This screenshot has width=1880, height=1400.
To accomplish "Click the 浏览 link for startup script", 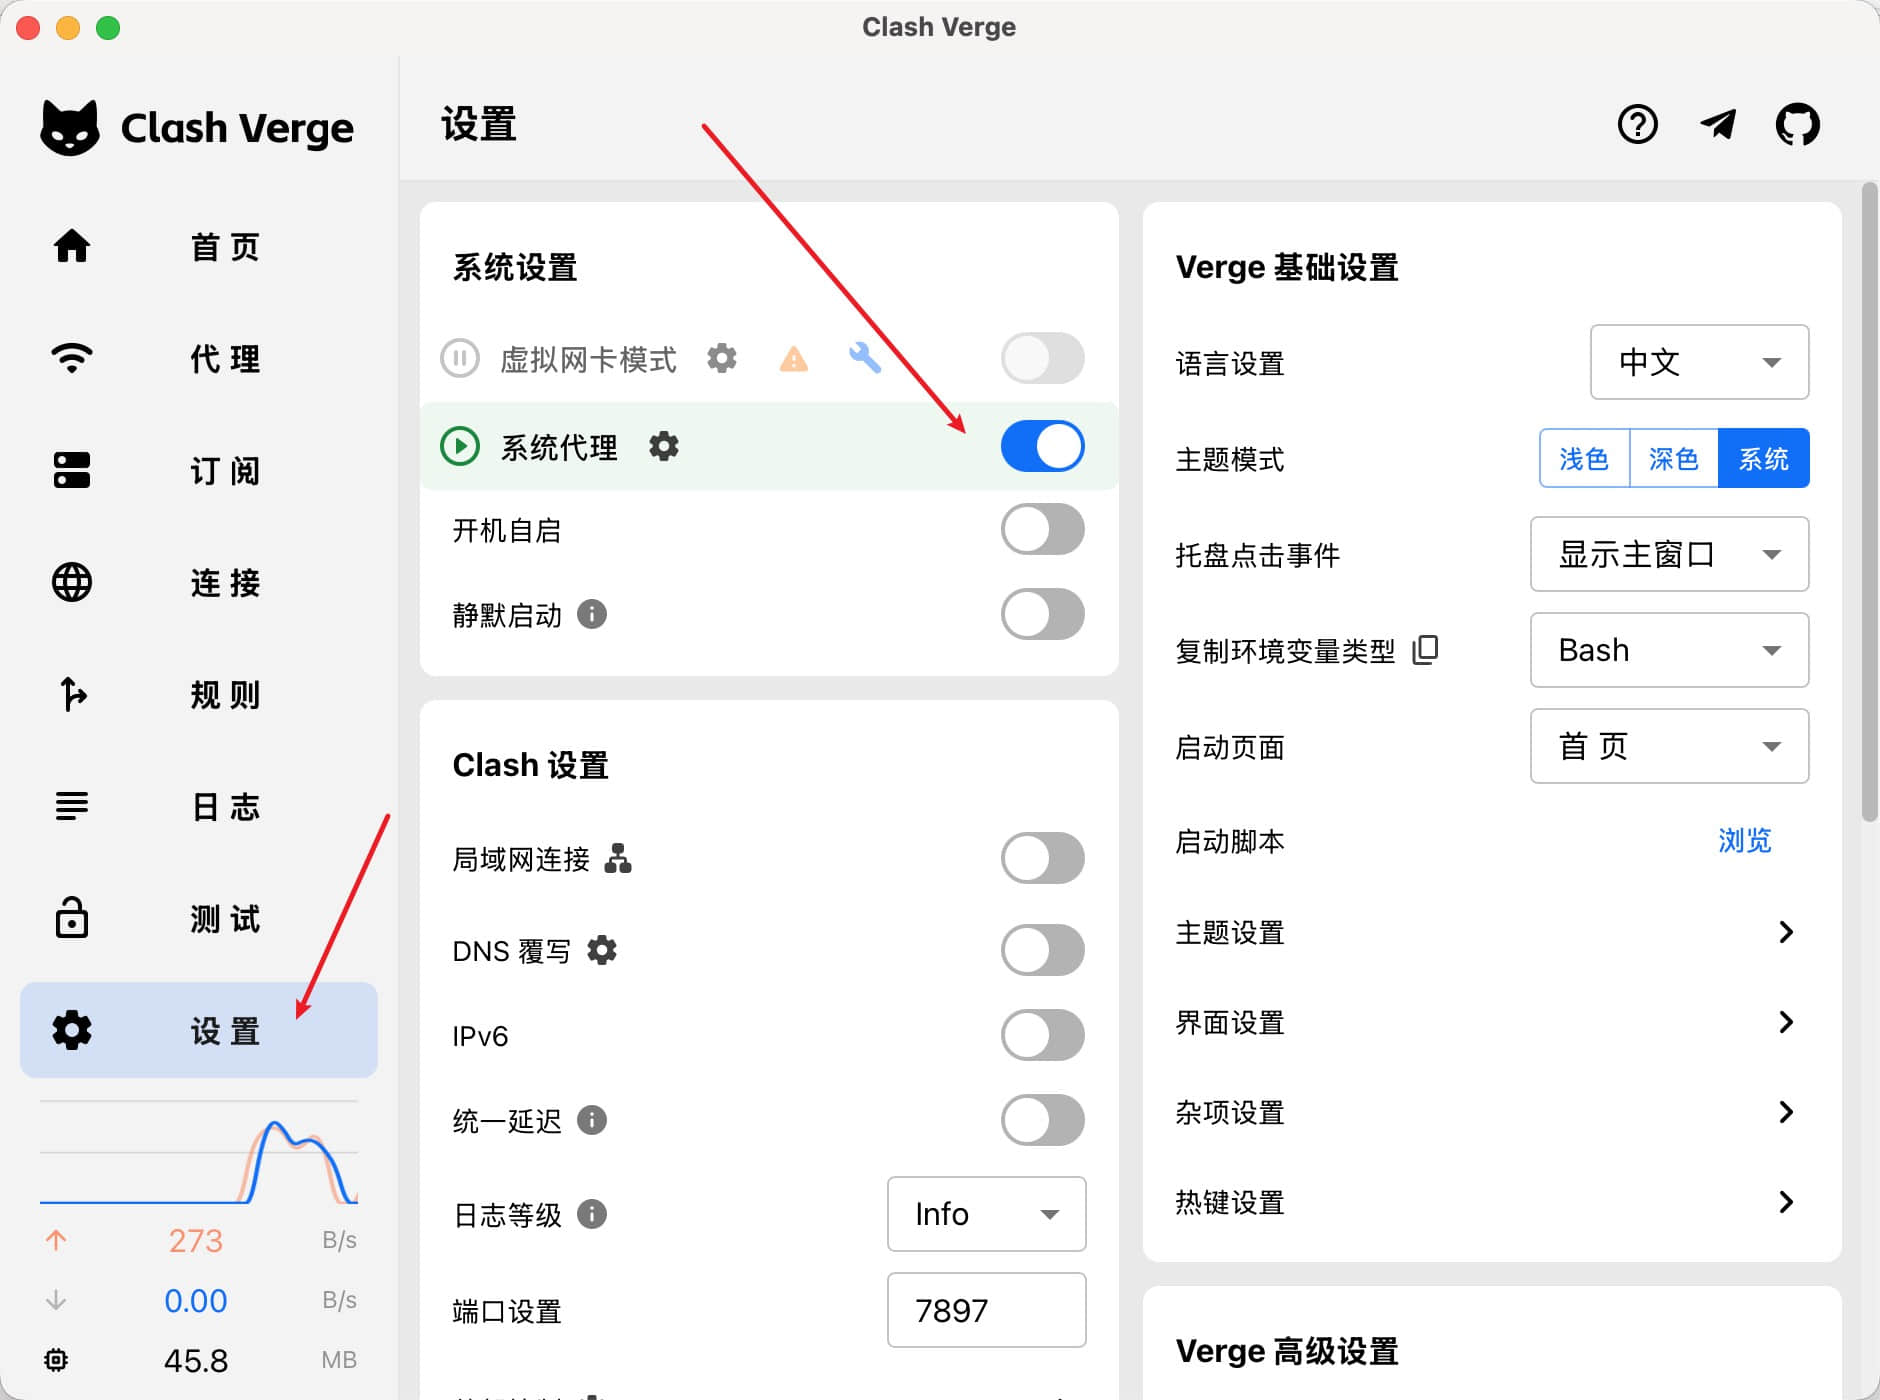I will point(1744,841).
